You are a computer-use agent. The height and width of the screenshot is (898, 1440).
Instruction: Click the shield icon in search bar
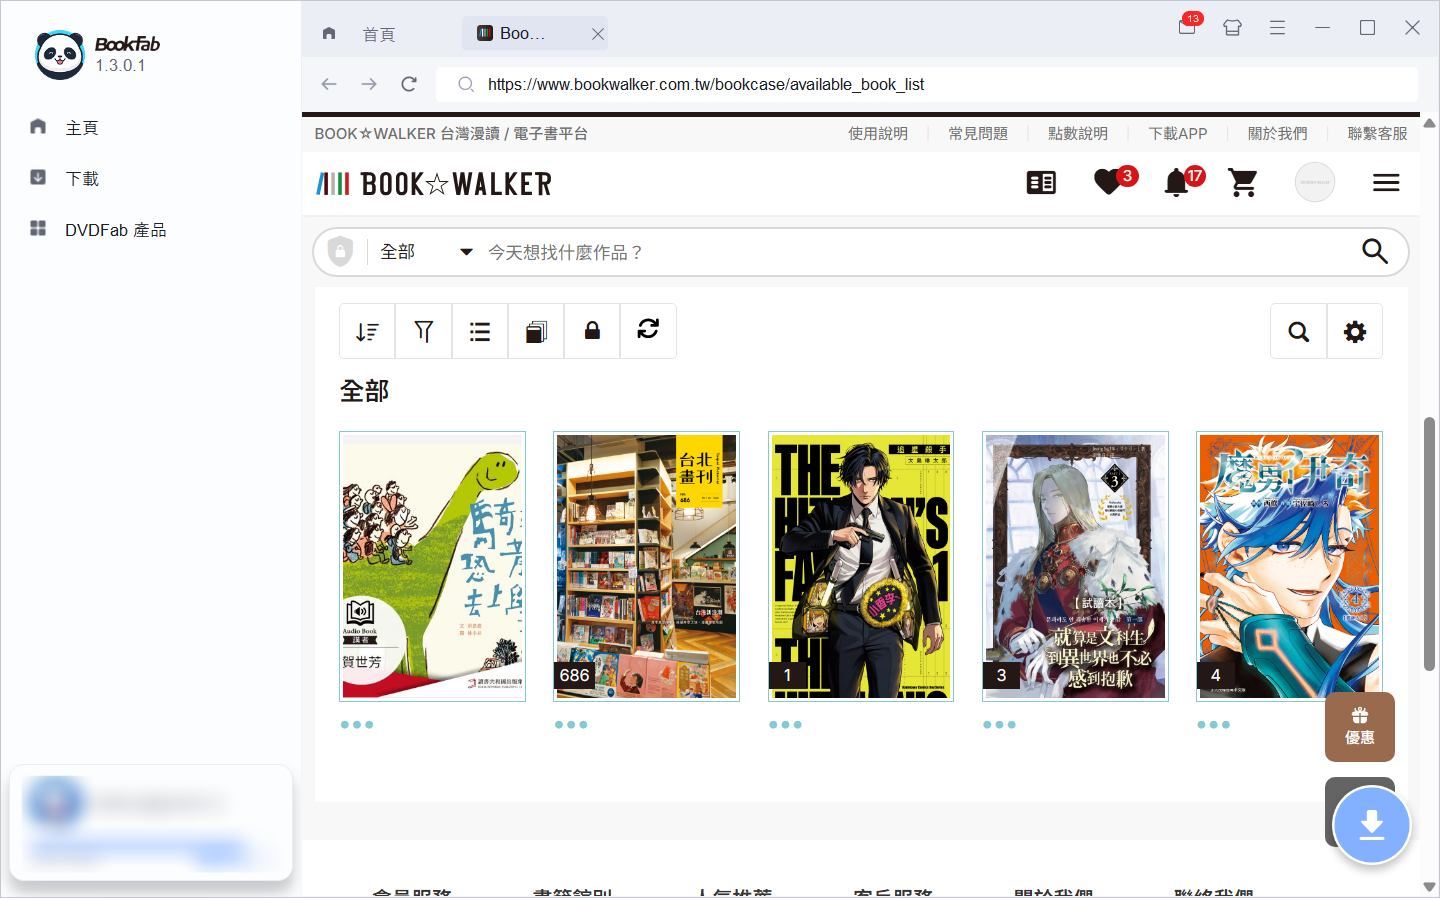(x=340, y=251)
